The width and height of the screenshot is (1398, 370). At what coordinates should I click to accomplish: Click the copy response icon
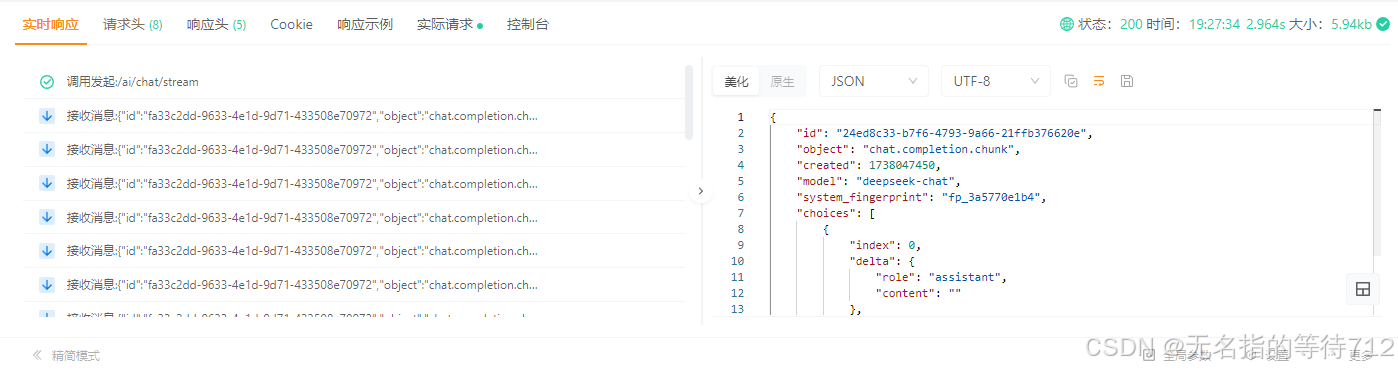(1071, 81)
